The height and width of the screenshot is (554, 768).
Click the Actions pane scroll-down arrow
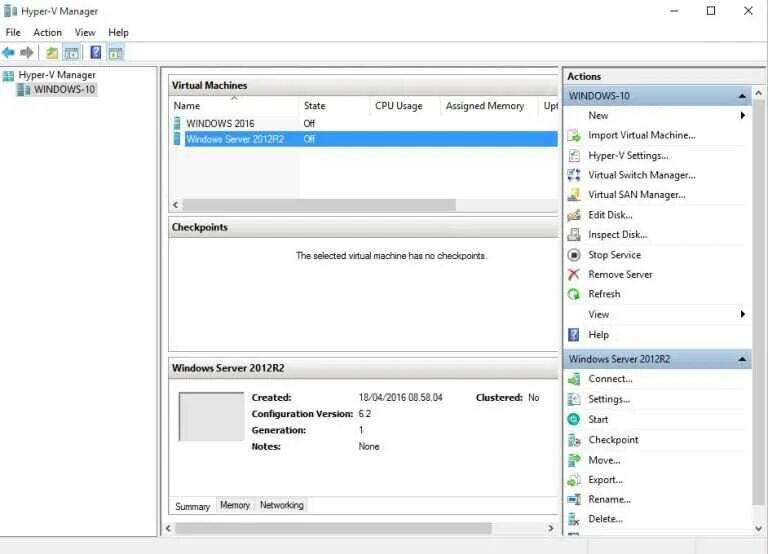(758, 529)
